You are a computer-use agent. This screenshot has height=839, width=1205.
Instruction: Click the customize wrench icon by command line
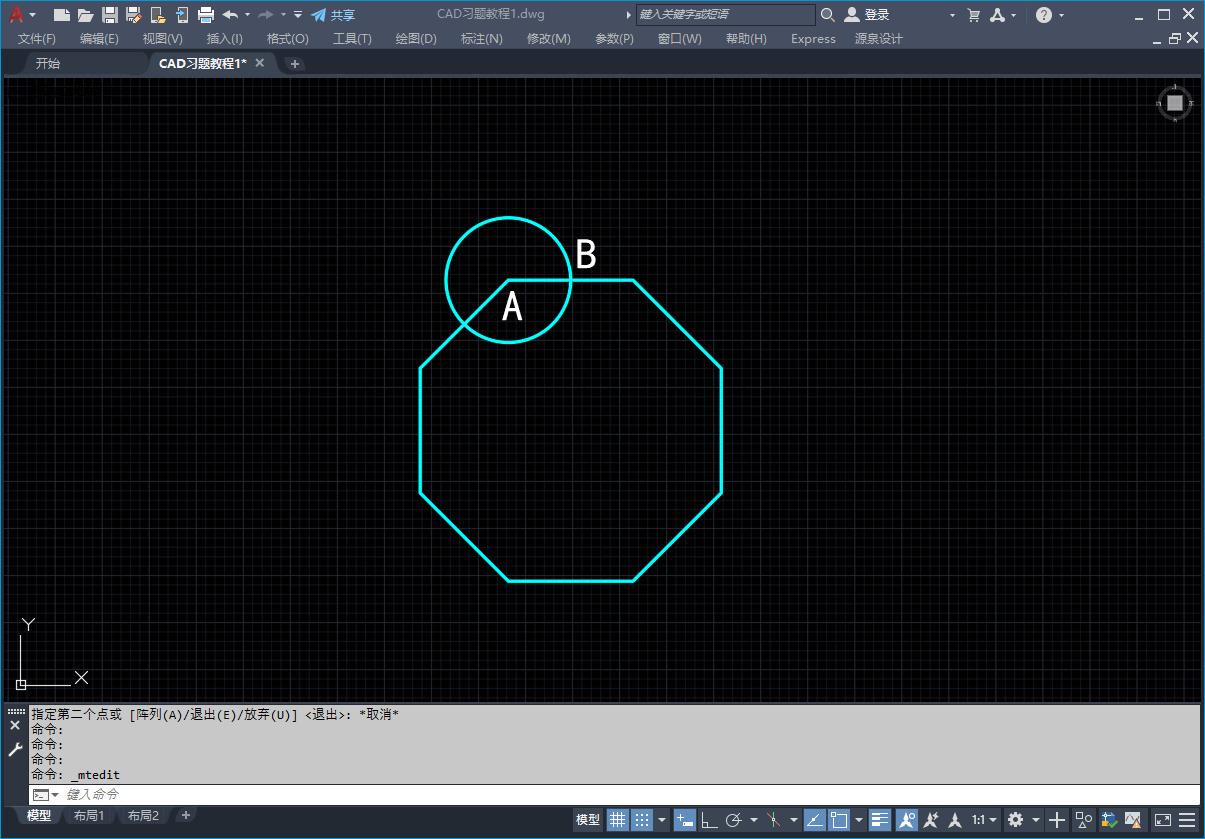(15, 749)
